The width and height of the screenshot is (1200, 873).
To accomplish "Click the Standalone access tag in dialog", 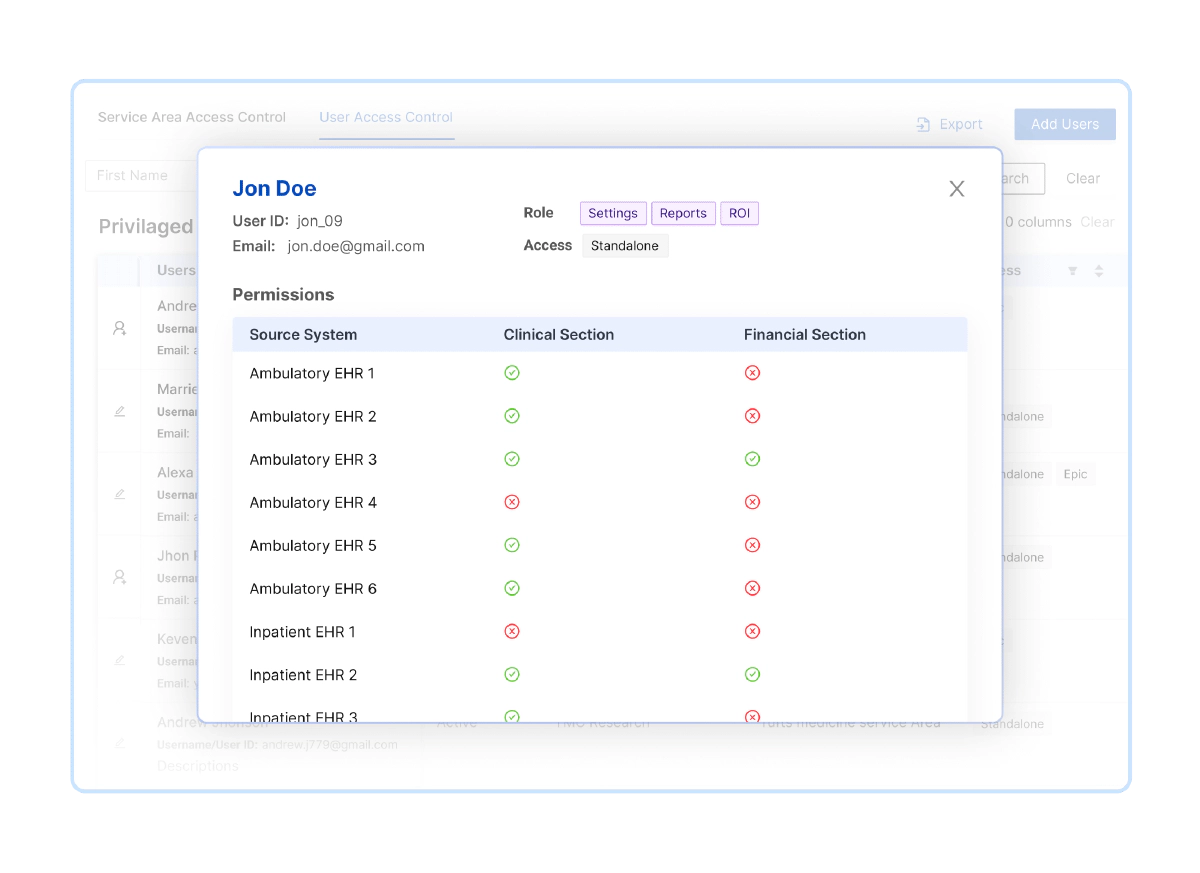I will (x=625, y=246).
